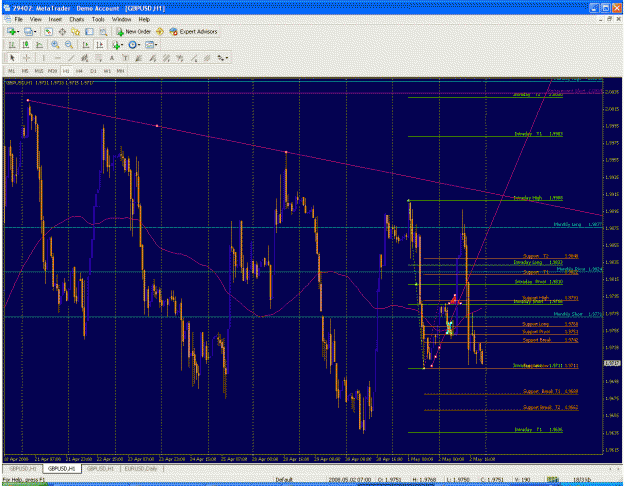Switch timeframe to H4

coord(79,71)
